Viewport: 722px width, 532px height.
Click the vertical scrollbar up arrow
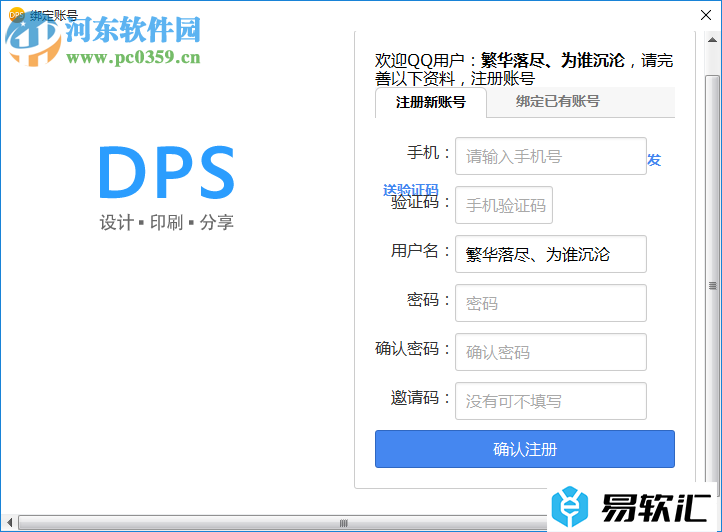point(712,40)
